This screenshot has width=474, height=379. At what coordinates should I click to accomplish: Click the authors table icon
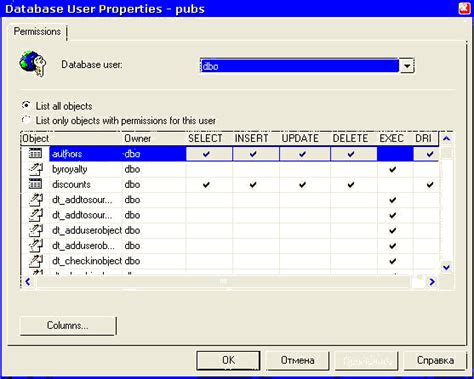point(35,154)
